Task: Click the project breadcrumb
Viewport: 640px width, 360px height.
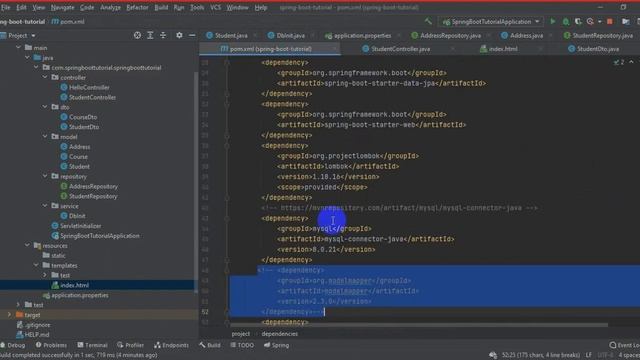Action: pos(240,334)
